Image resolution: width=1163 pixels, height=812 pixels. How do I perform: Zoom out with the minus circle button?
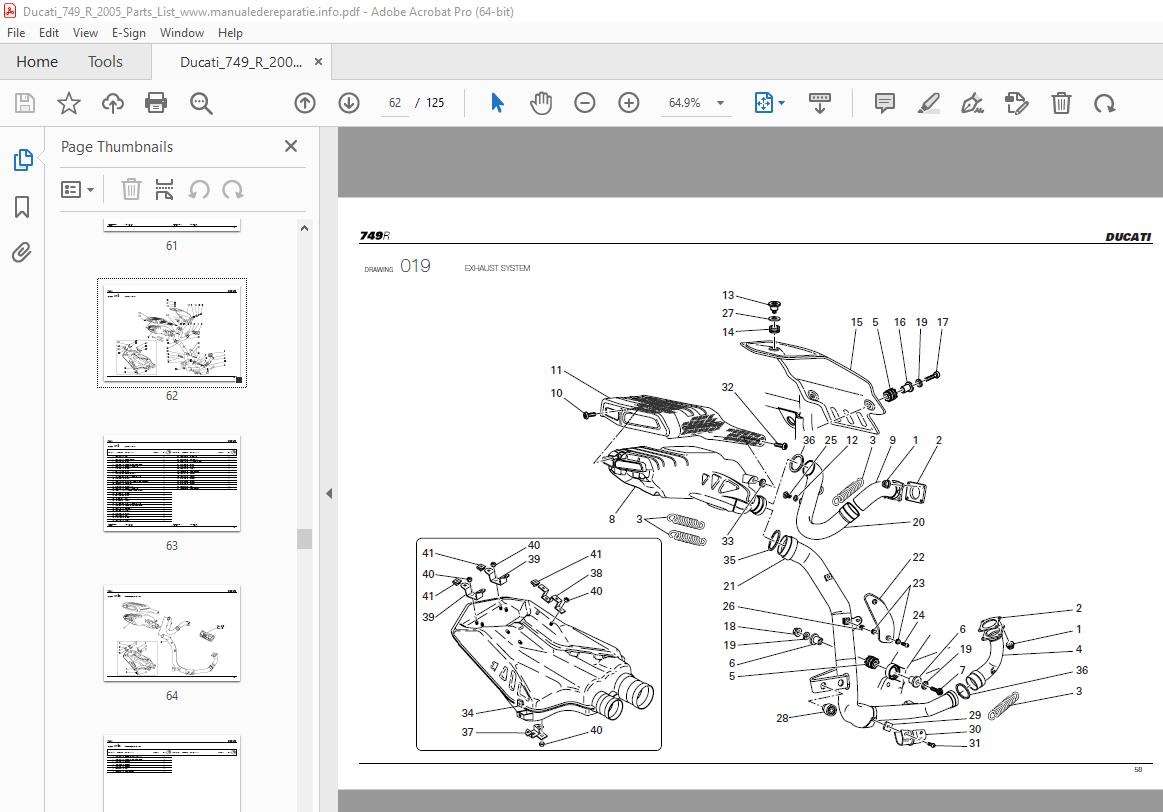[584, 103]
